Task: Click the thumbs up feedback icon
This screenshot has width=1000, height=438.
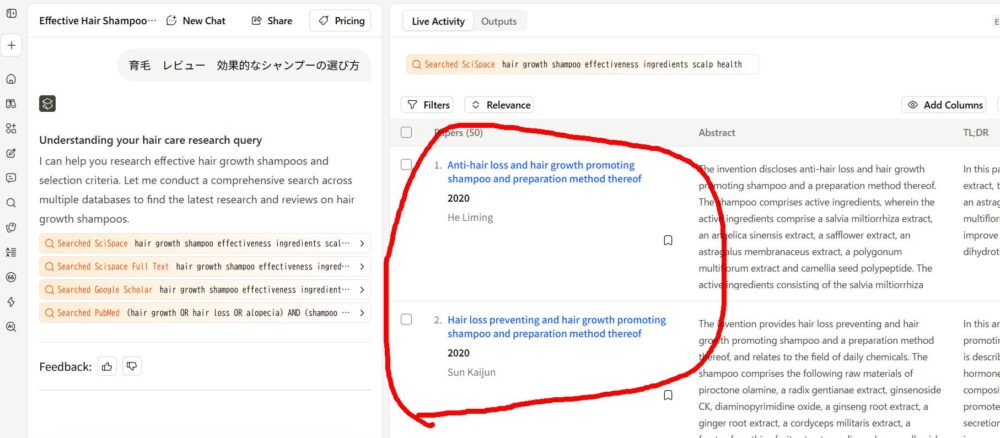Action: [x=107, y=367]
